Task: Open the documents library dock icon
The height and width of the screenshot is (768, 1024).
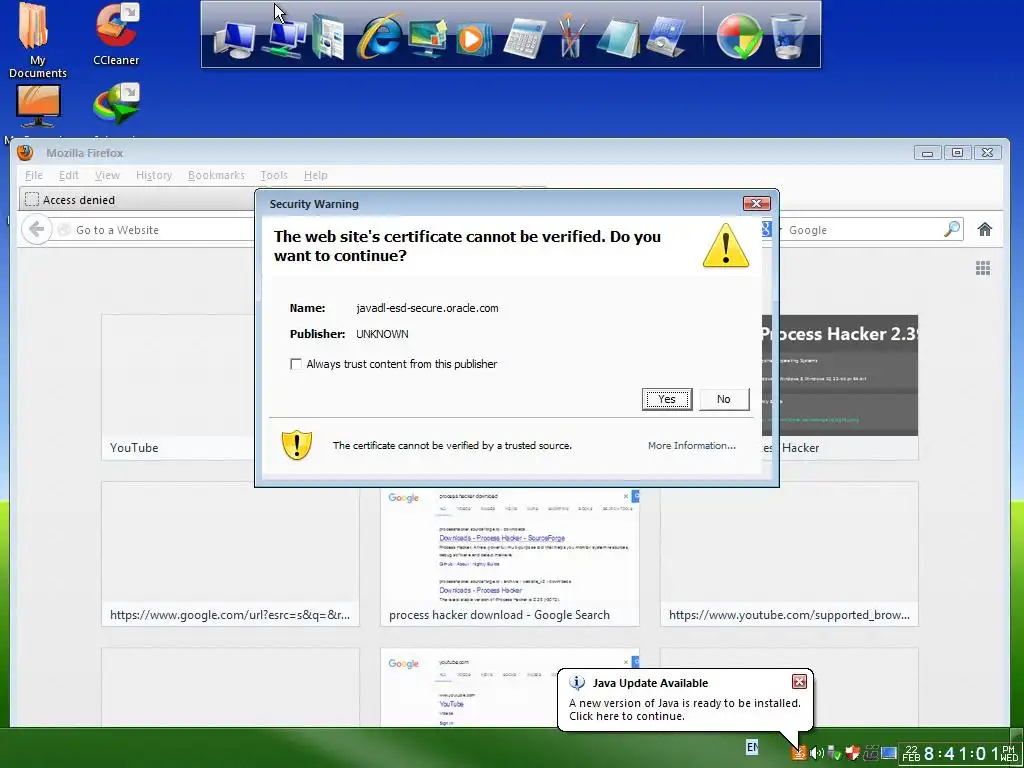Action: (x=328, y=37)
